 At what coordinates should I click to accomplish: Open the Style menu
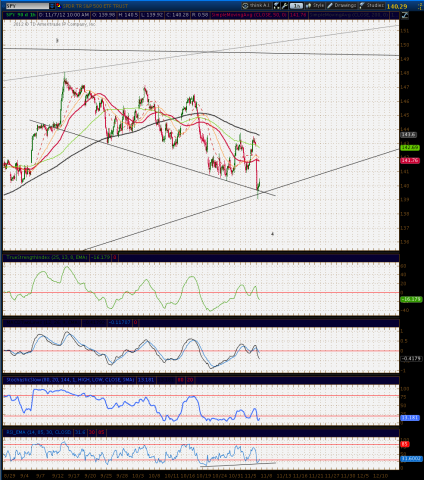click(315, 5)
